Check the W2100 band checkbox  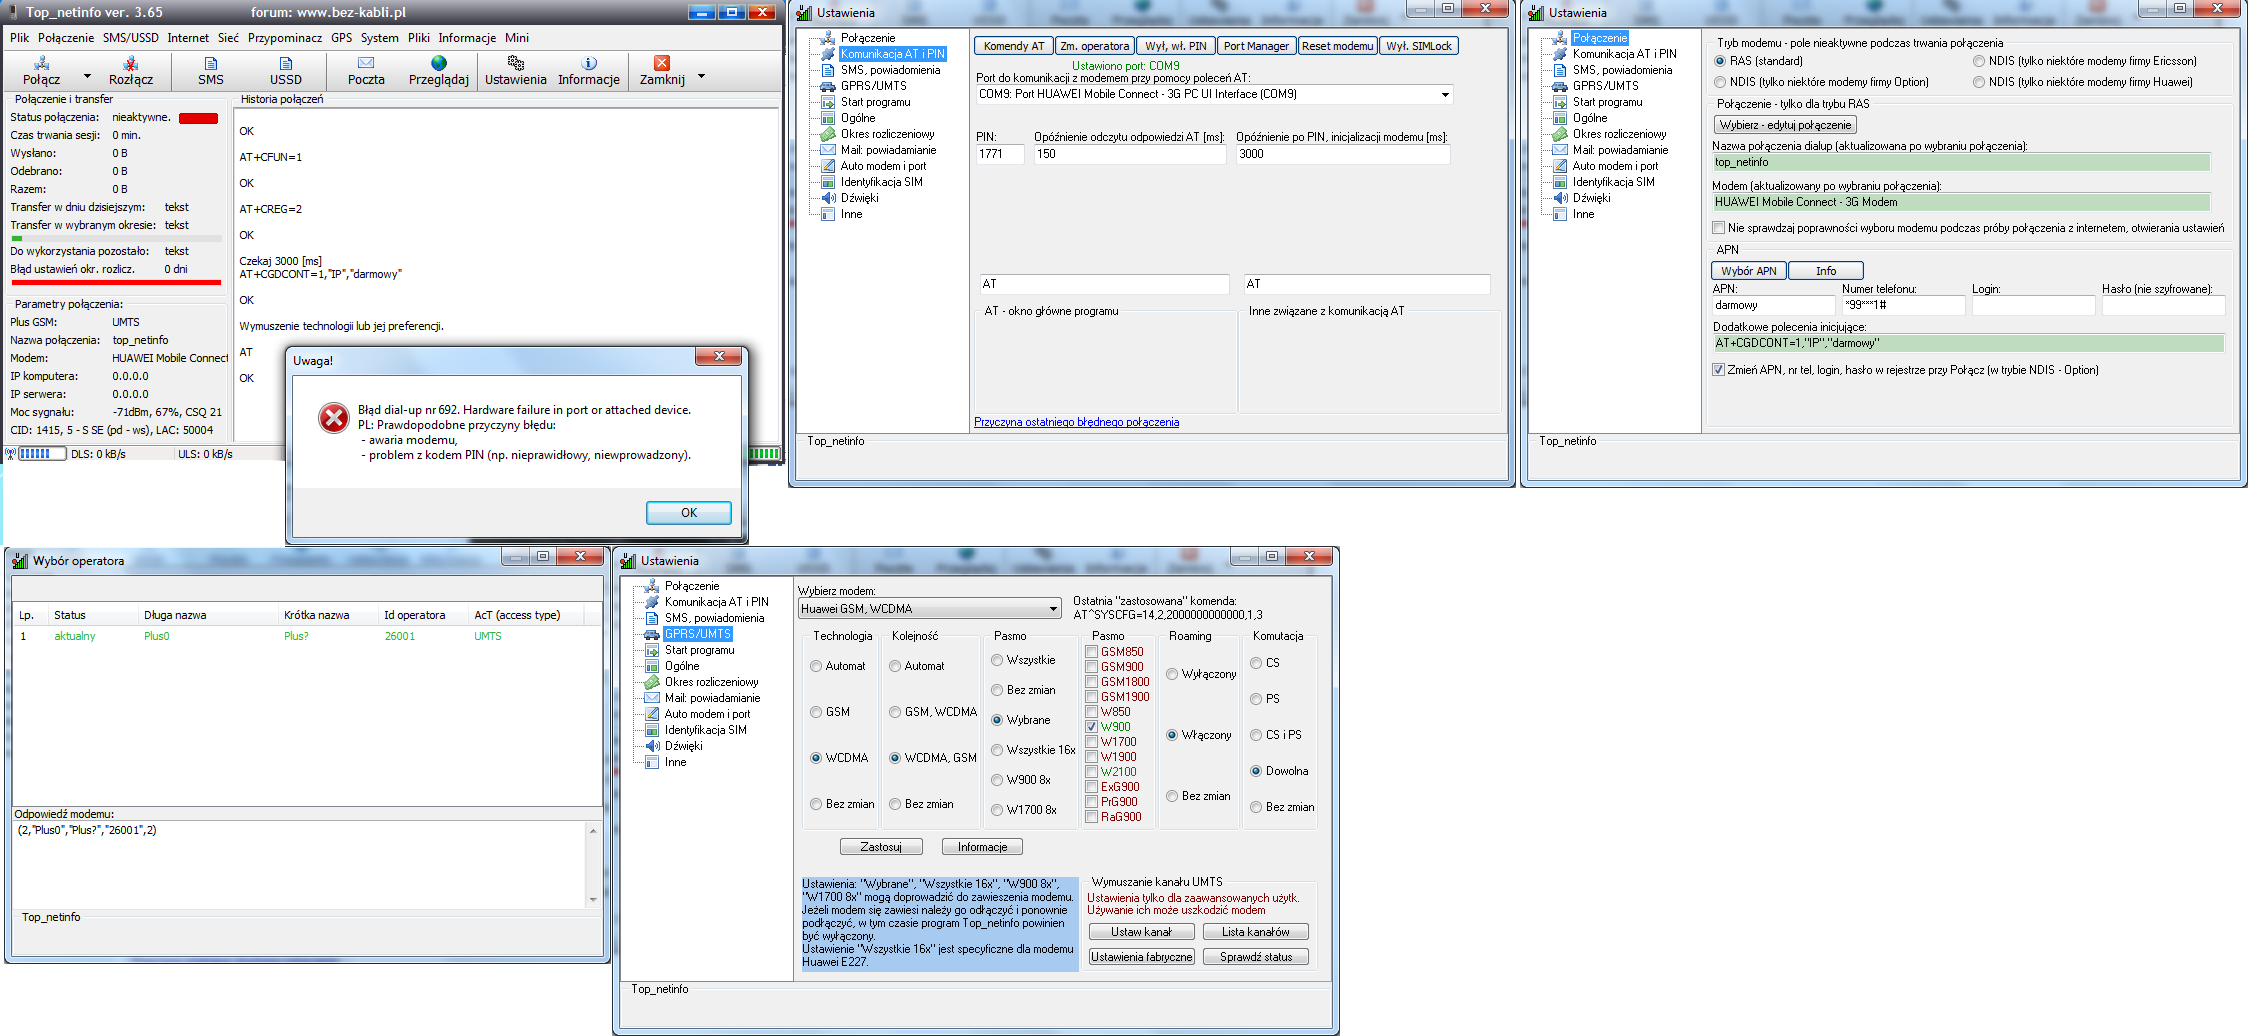[x=1092, y=772]
